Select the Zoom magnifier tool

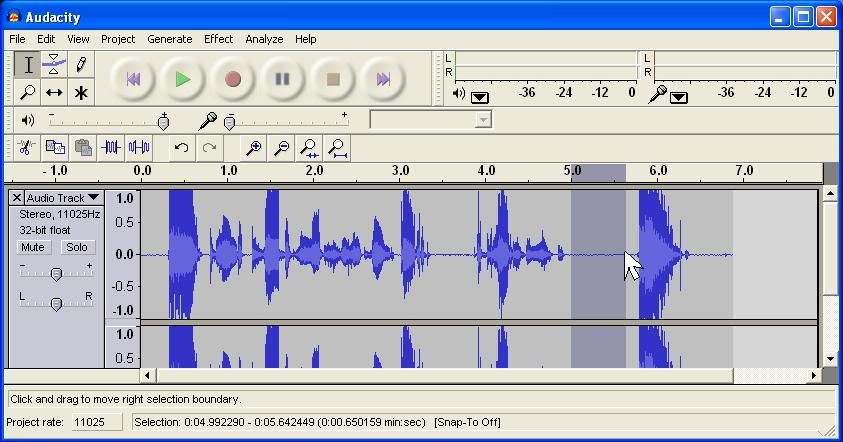coord(27,92)
